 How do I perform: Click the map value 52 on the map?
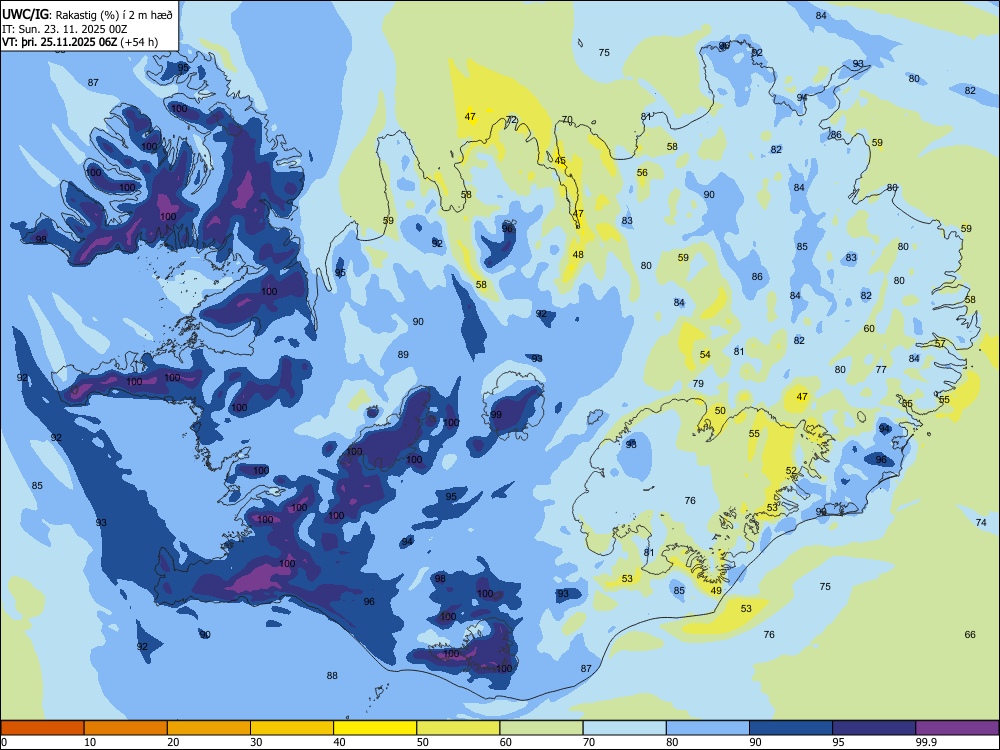791,471
